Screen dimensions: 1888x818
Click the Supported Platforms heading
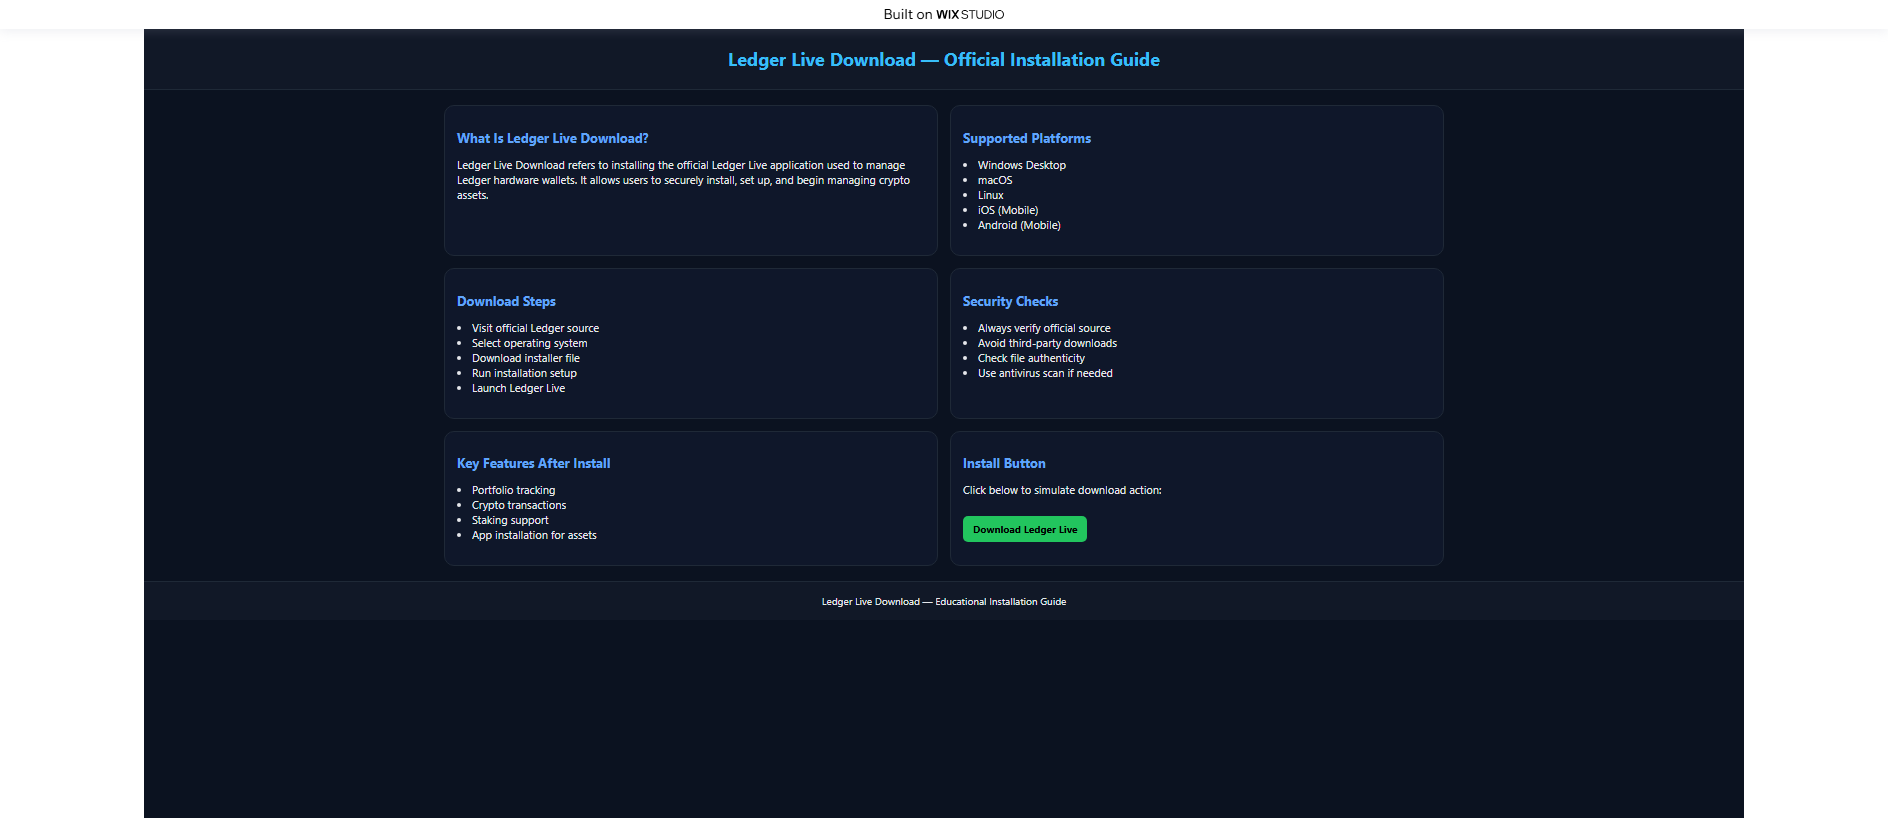[x=1026, y=138]
